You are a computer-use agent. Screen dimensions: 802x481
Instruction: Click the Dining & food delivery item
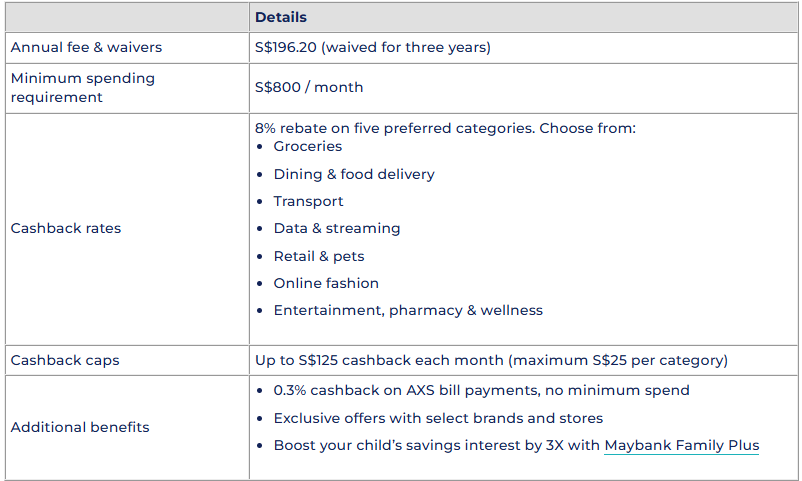(x=354, y=174)
